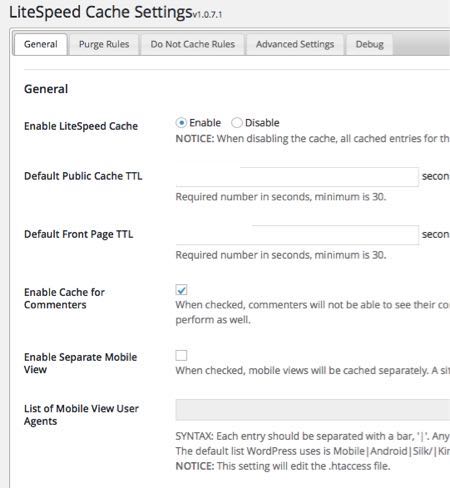450x488 pixels.
Task: Open the Purge Rules tab
Action: point(104,44)
